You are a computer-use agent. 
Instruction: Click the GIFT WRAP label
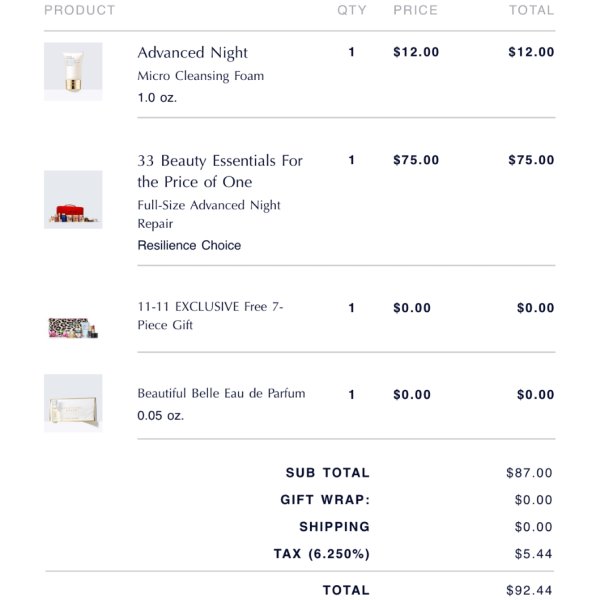tap(325, 500)
